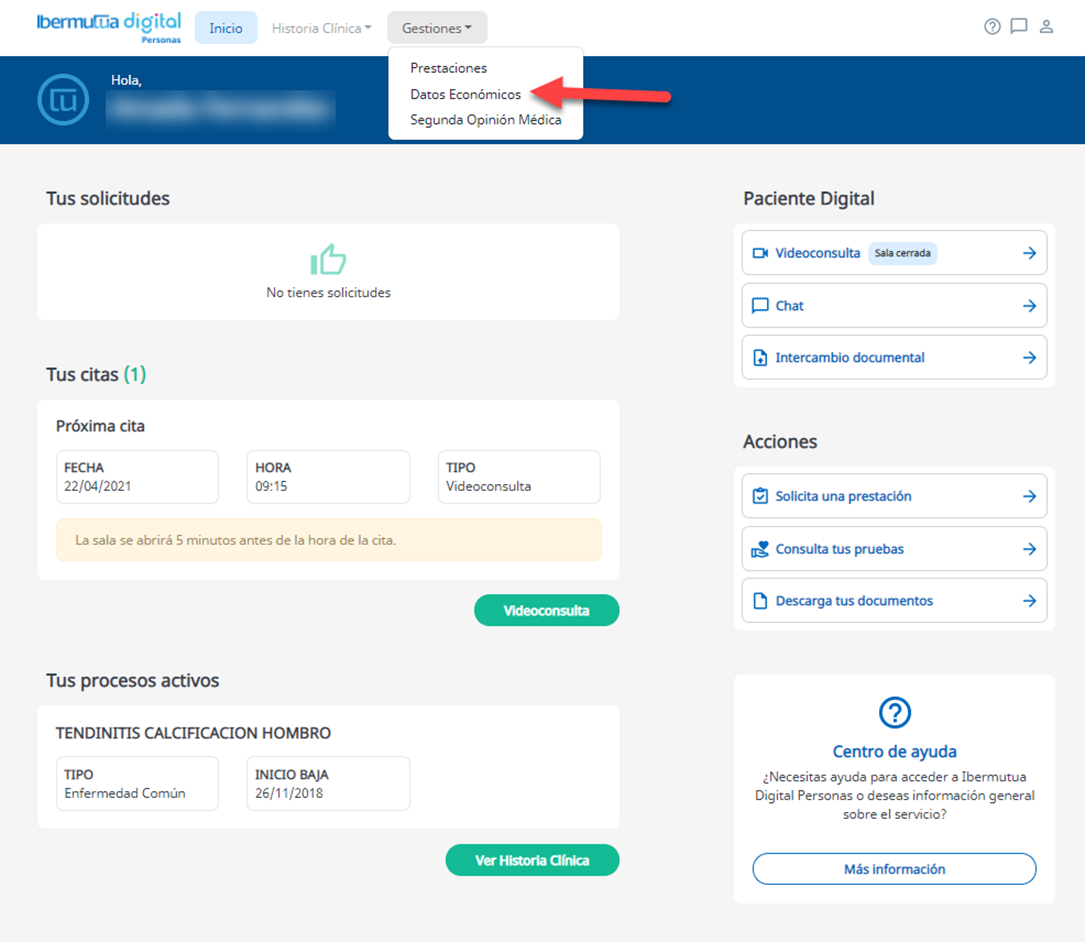1085x942 pixels.
Task: Click the round avatar icon beside Hola
Action: pos(63,100)
